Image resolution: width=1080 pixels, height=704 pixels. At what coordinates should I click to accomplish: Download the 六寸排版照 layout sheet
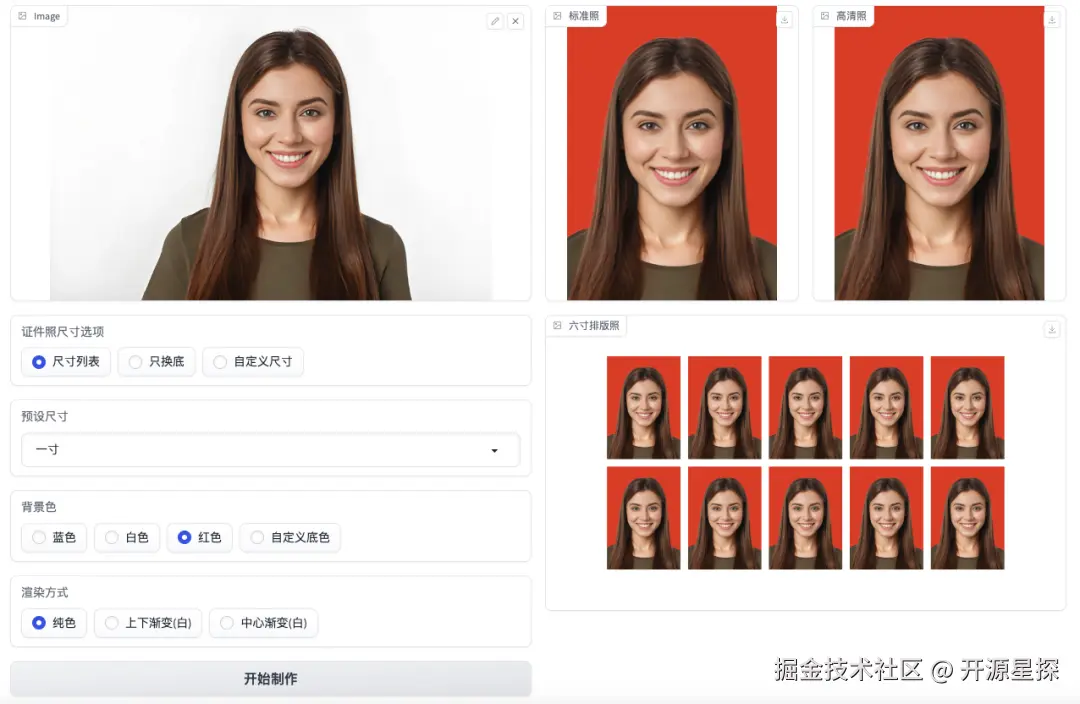1051,329
